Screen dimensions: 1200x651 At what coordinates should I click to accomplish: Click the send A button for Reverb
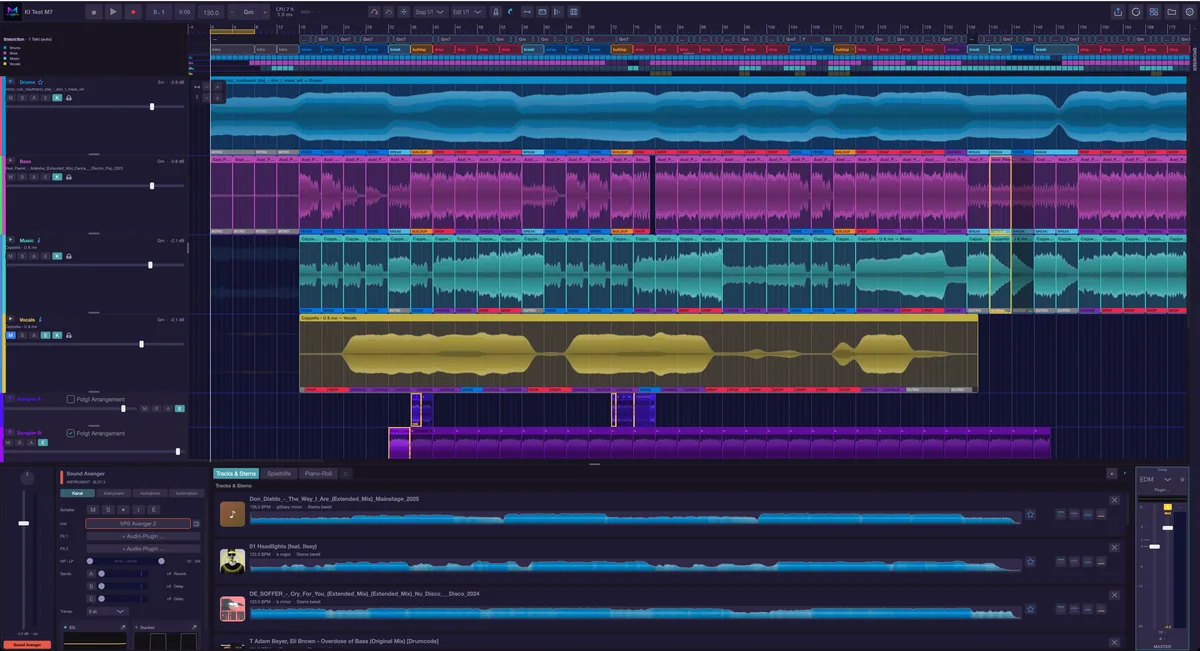click(91, 574)
